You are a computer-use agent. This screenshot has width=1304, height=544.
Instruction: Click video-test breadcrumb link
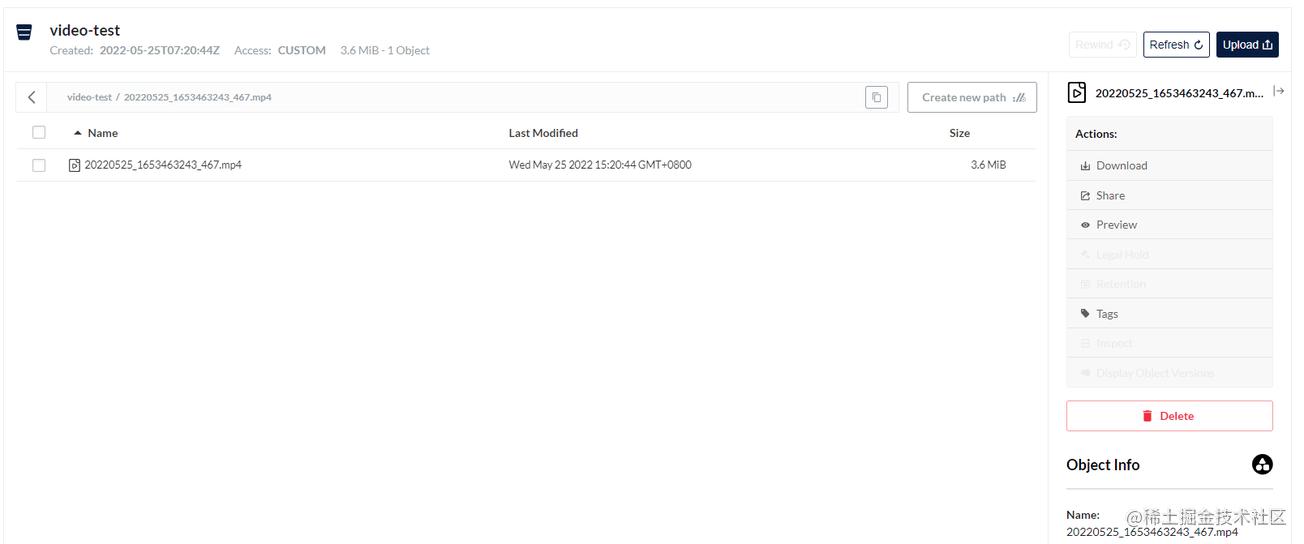tap(89, 97)
